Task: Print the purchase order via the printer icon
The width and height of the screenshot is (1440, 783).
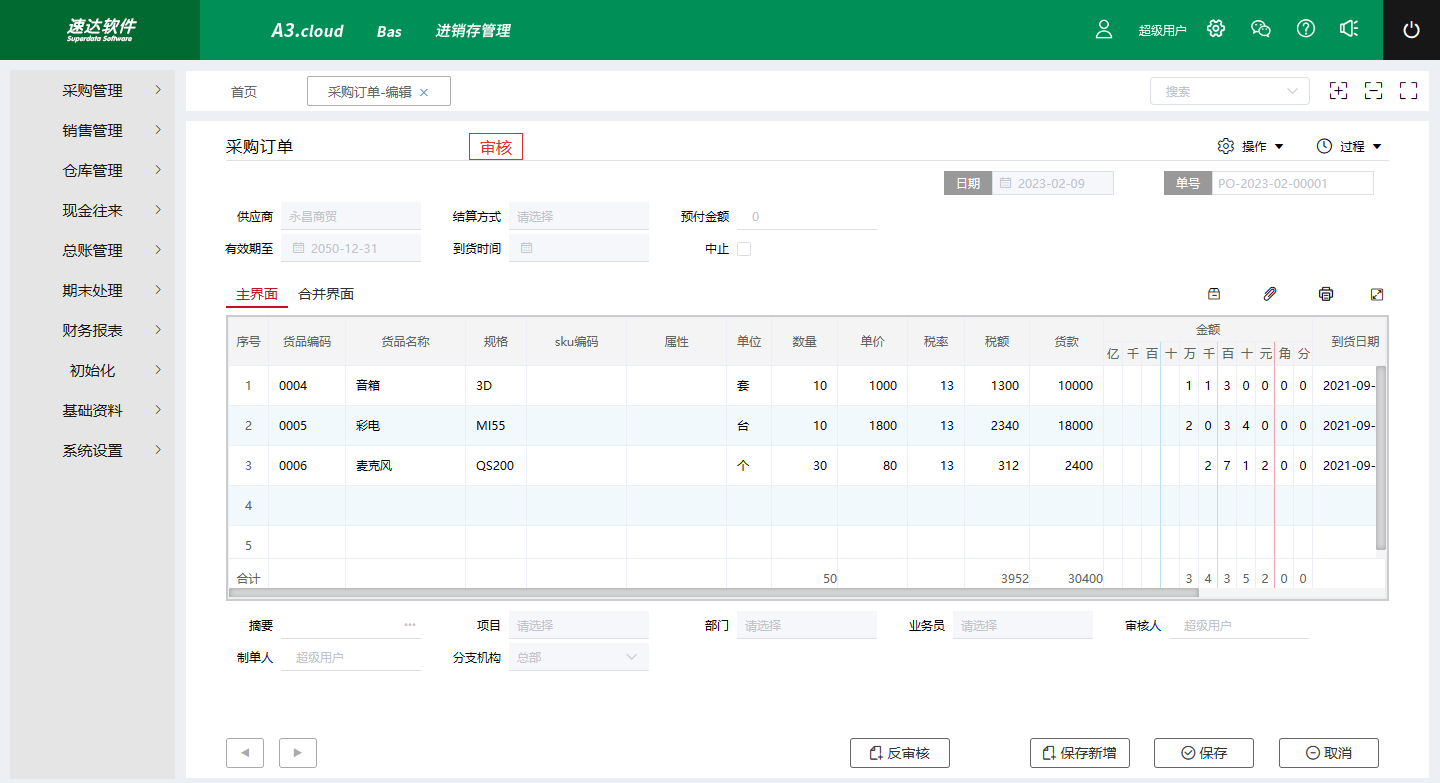Action: (1325, 294)
